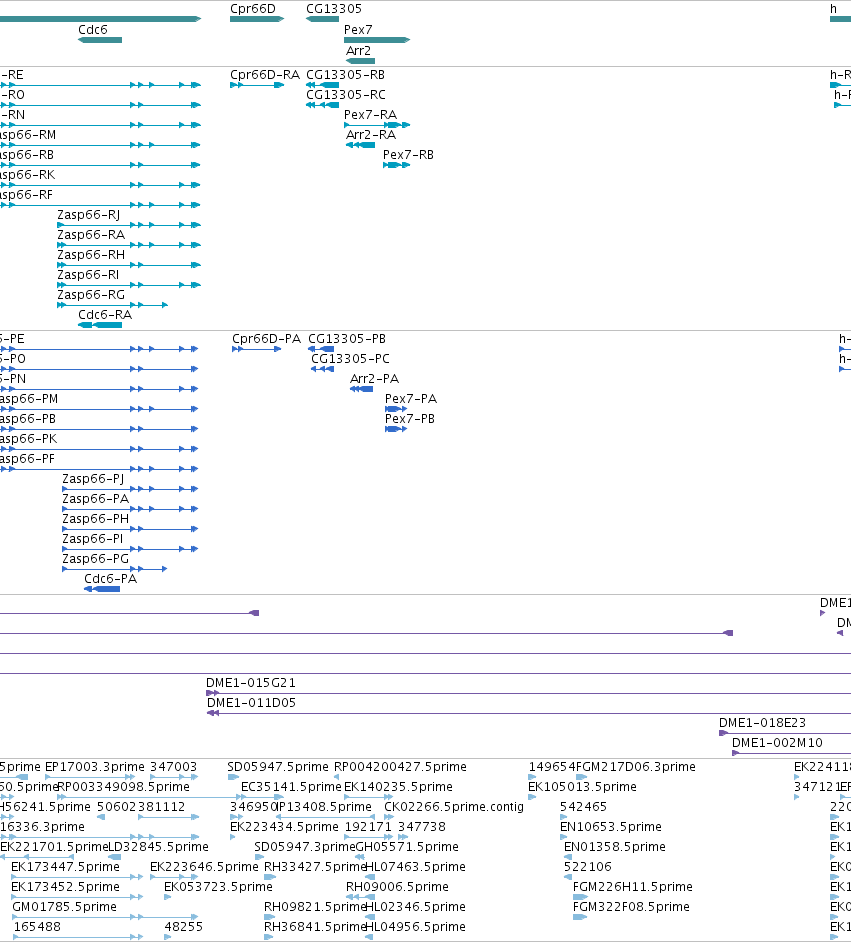The height and width of the screenshot is (942, 851).
Task: Select transcript Zasp66-RA
Action: [x=91, y=234]
